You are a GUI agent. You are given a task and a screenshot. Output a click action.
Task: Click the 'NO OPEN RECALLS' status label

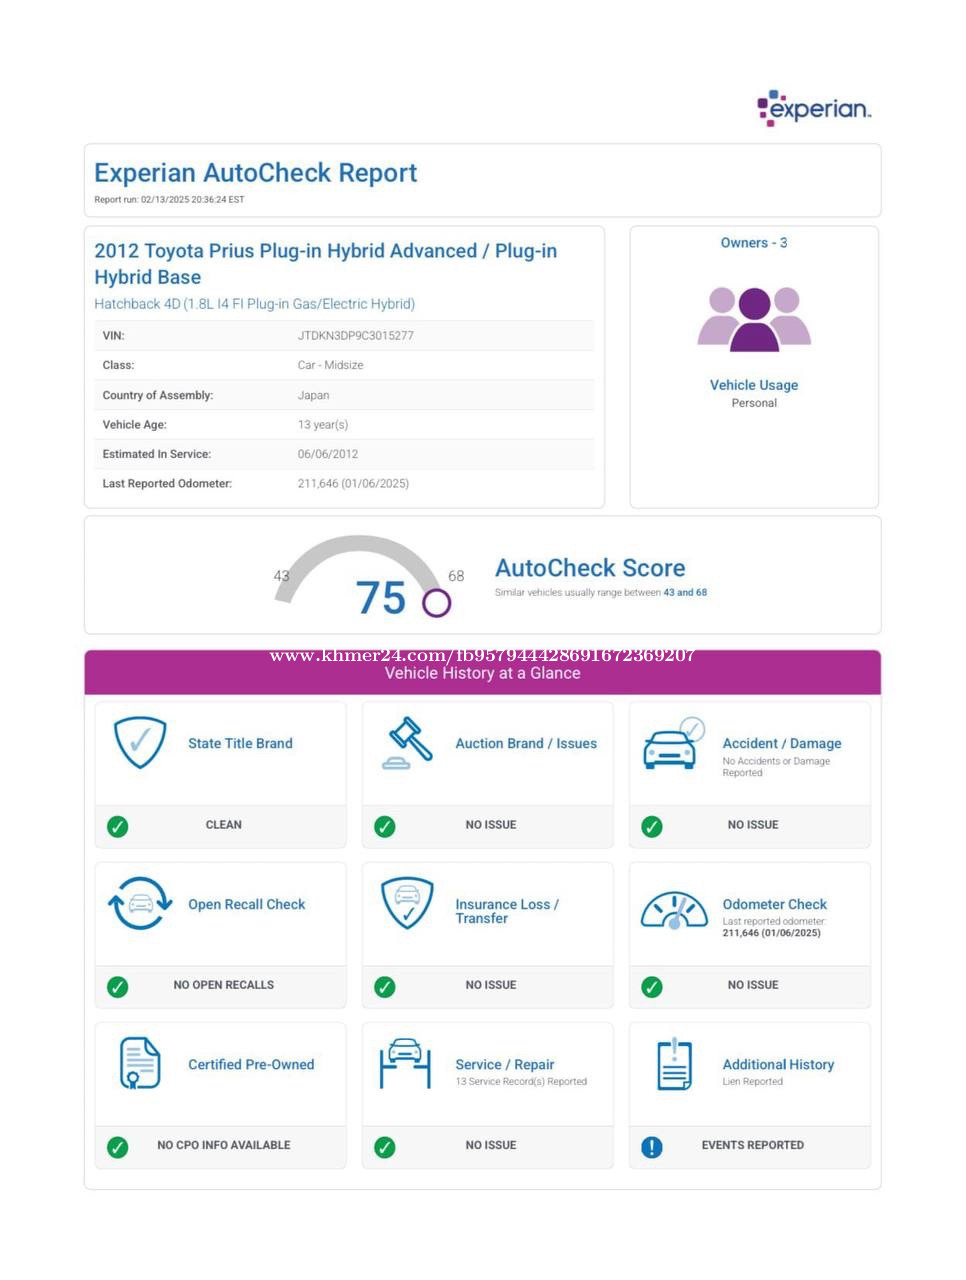223,986
